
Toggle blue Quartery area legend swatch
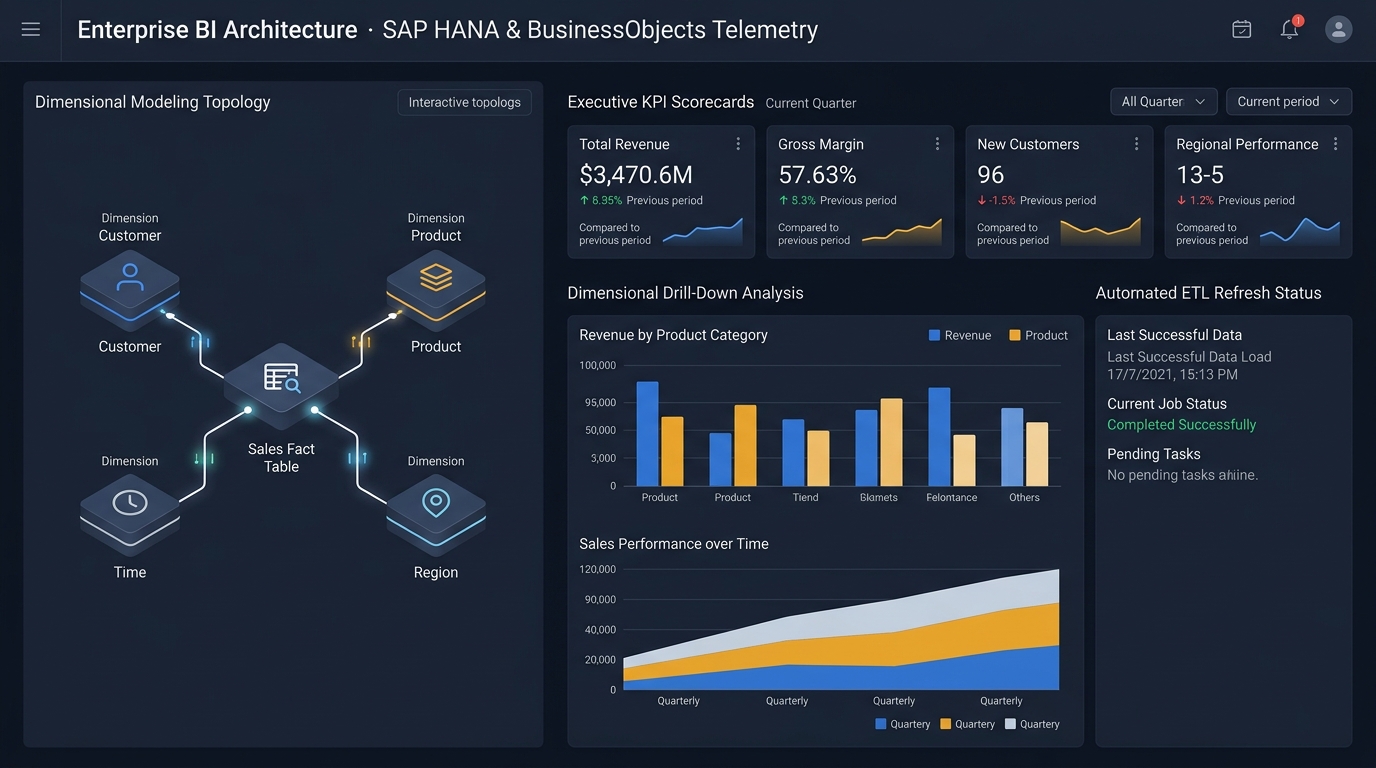[881, 724]
